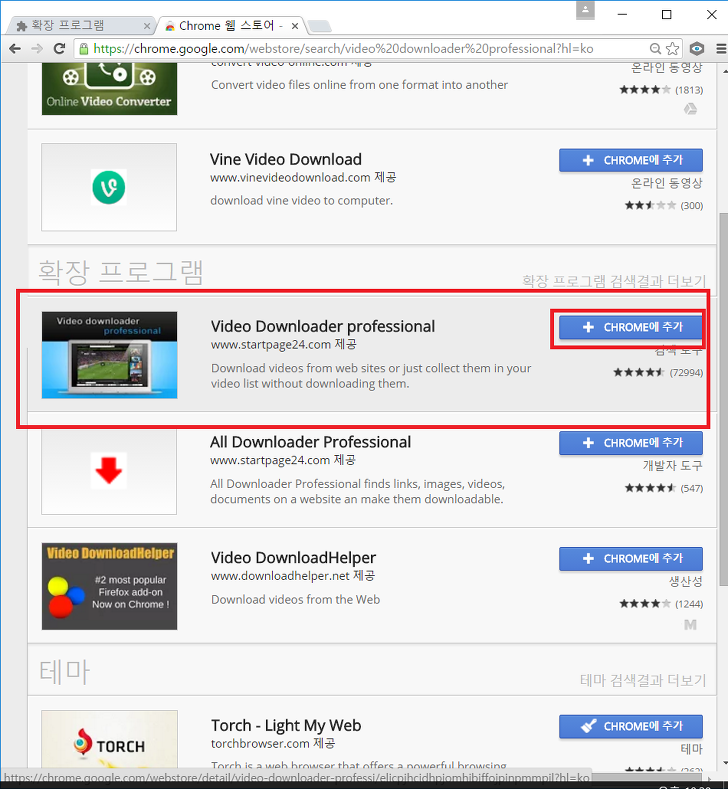Screen dimensions: 728x789
Task: Add Vine Video Download to Chrome
Action: click(x=631, y=161)
